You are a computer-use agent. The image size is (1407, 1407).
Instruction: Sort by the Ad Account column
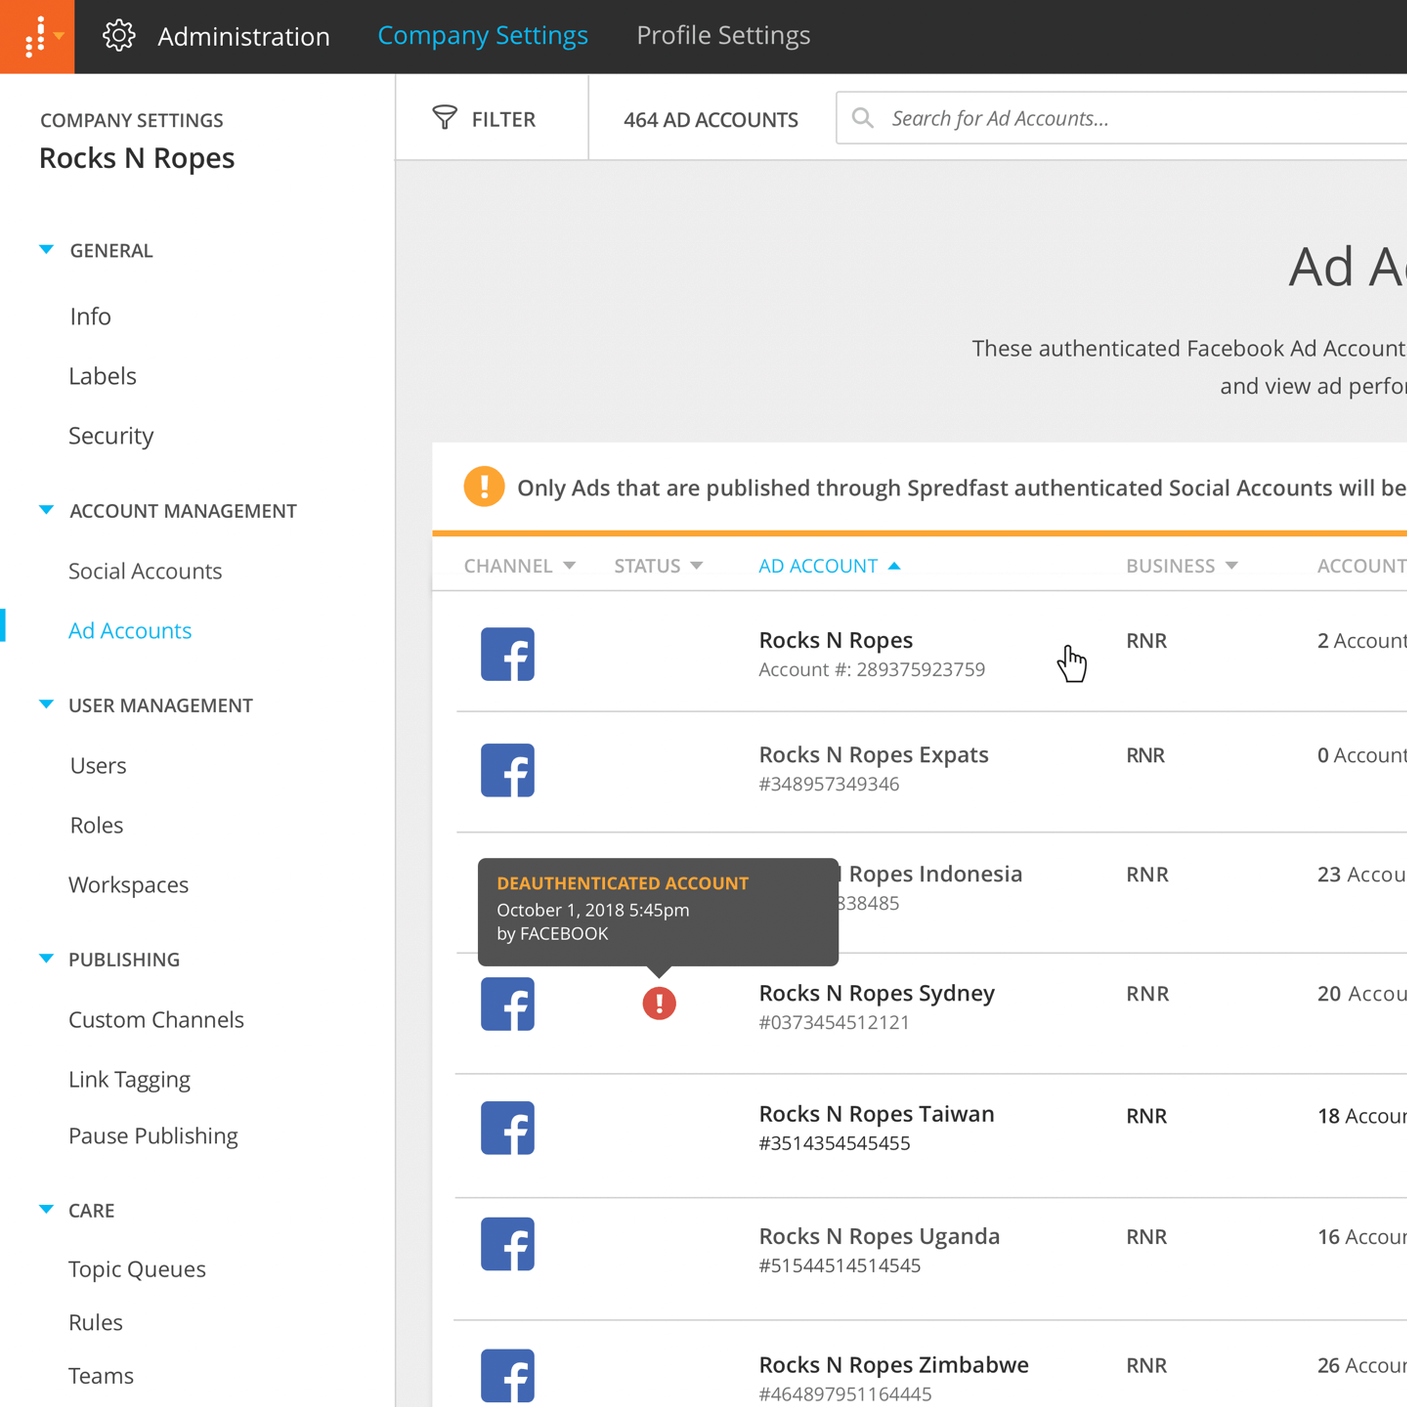pyautogui.click(x=829, y=566)
